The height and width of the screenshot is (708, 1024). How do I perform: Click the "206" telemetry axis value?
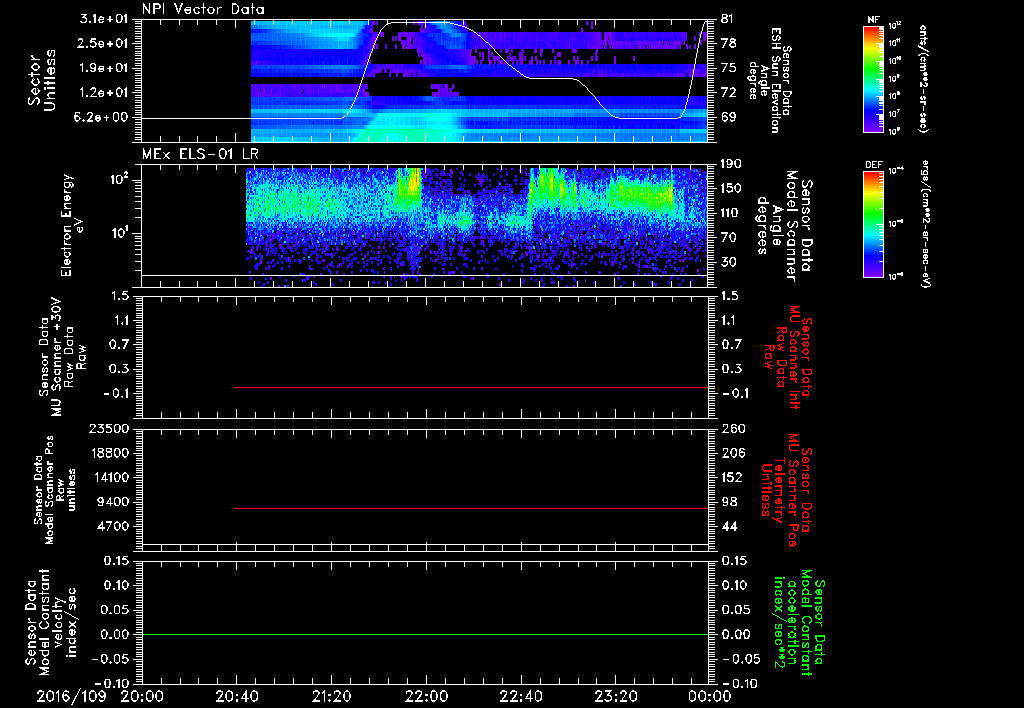point(733,453)
